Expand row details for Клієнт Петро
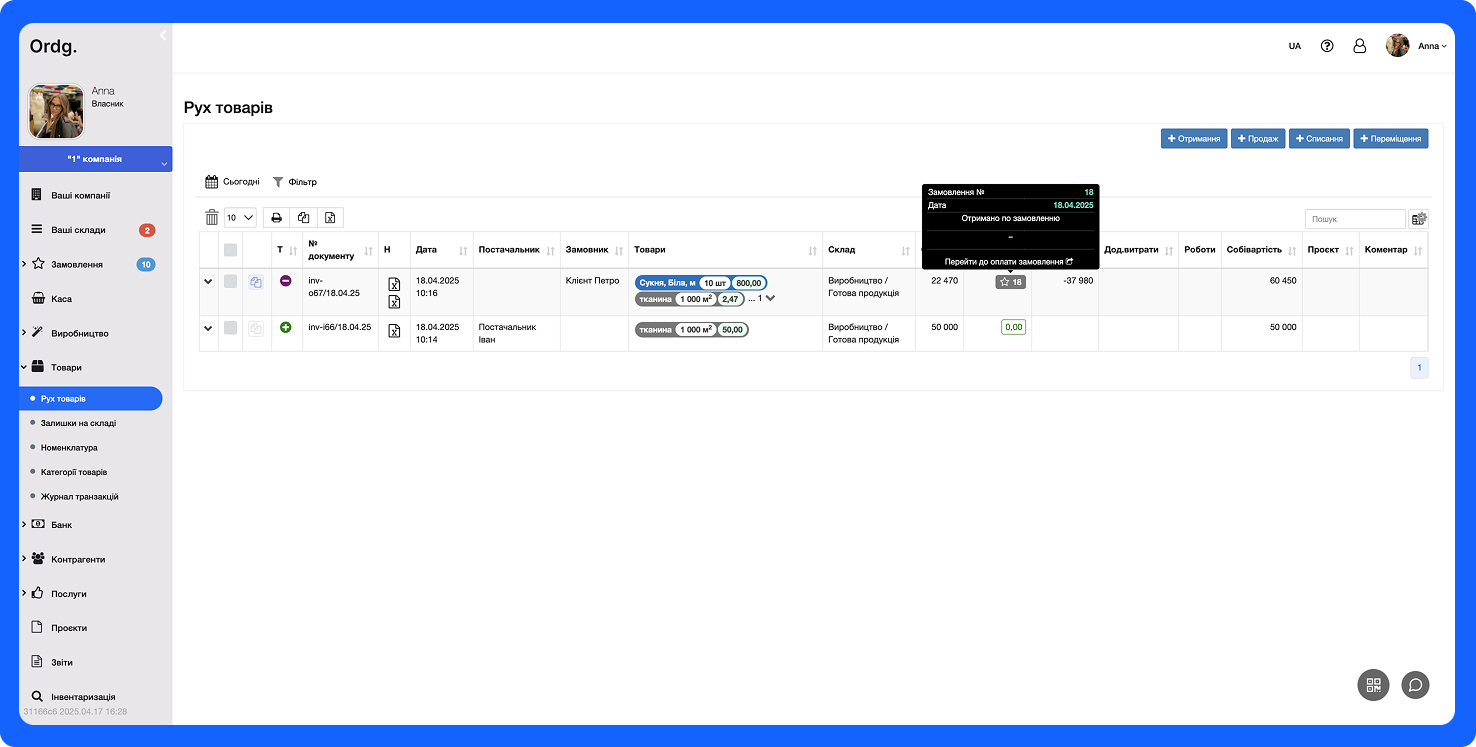Viewport: 1476px width, 747px height. 208,282
